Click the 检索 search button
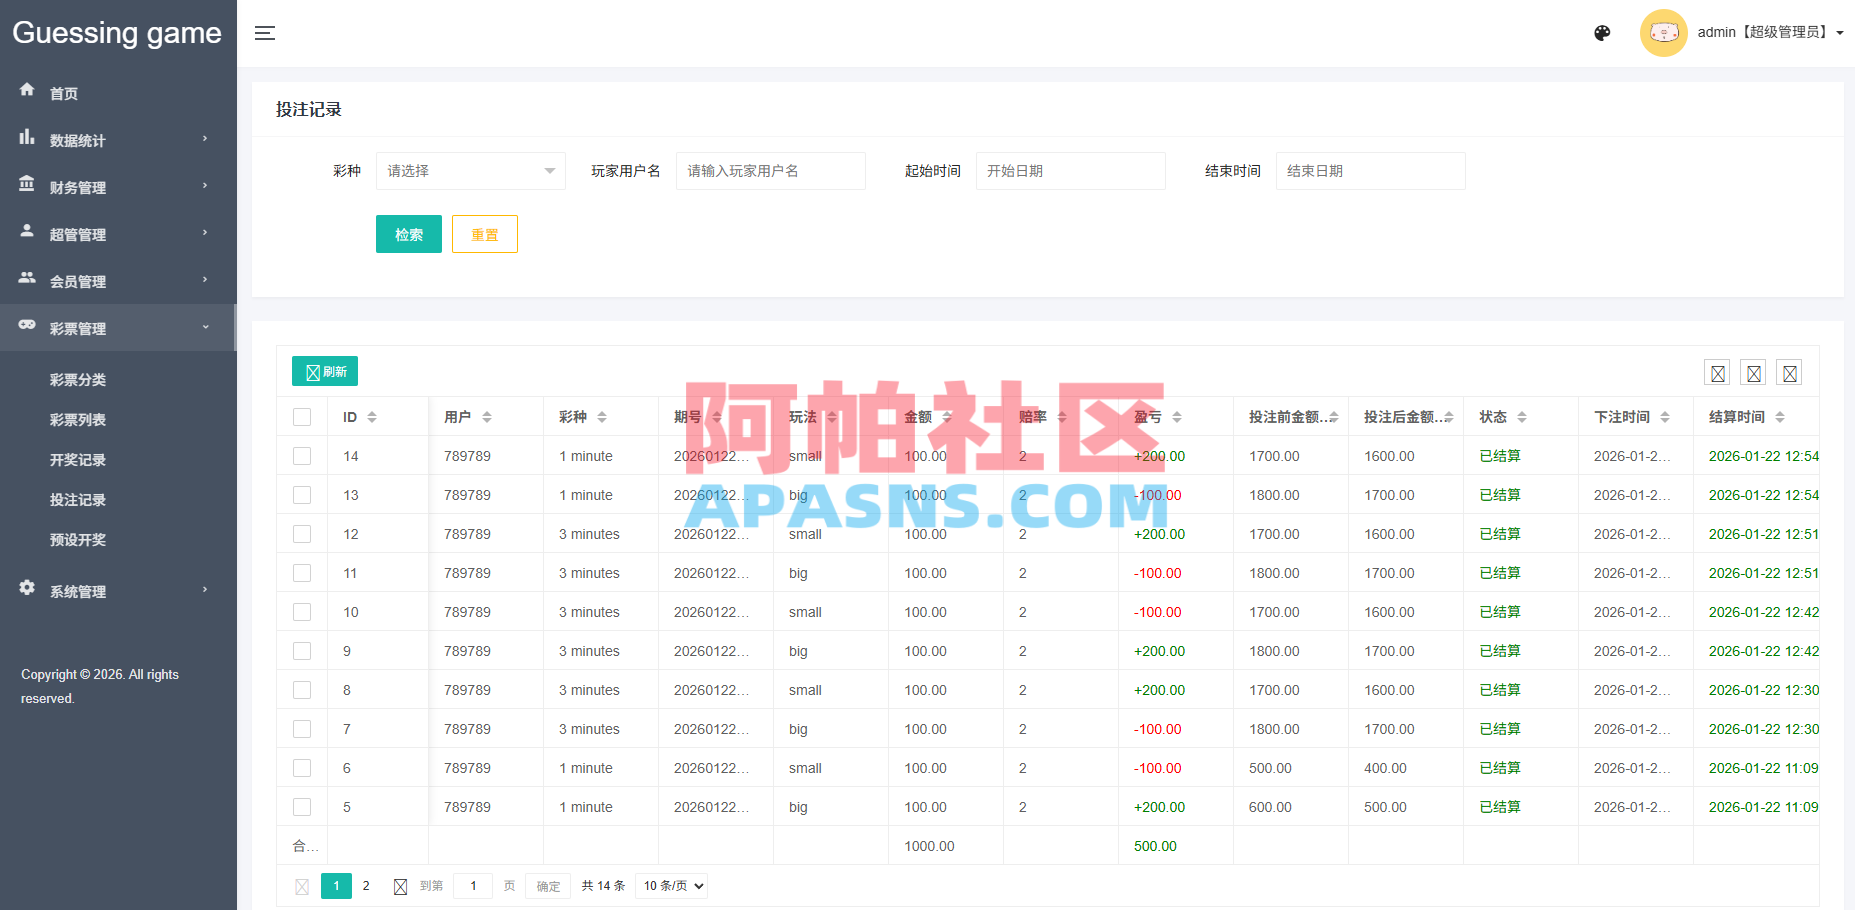The image size is (1855, 910). (x=409, y=234)
